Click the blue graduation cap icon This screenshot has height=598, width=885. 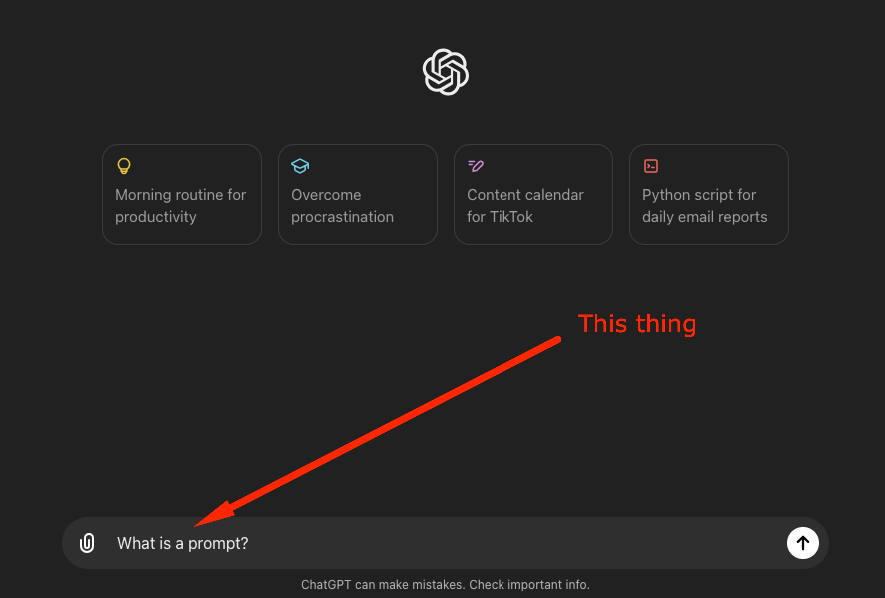(300, 166)
